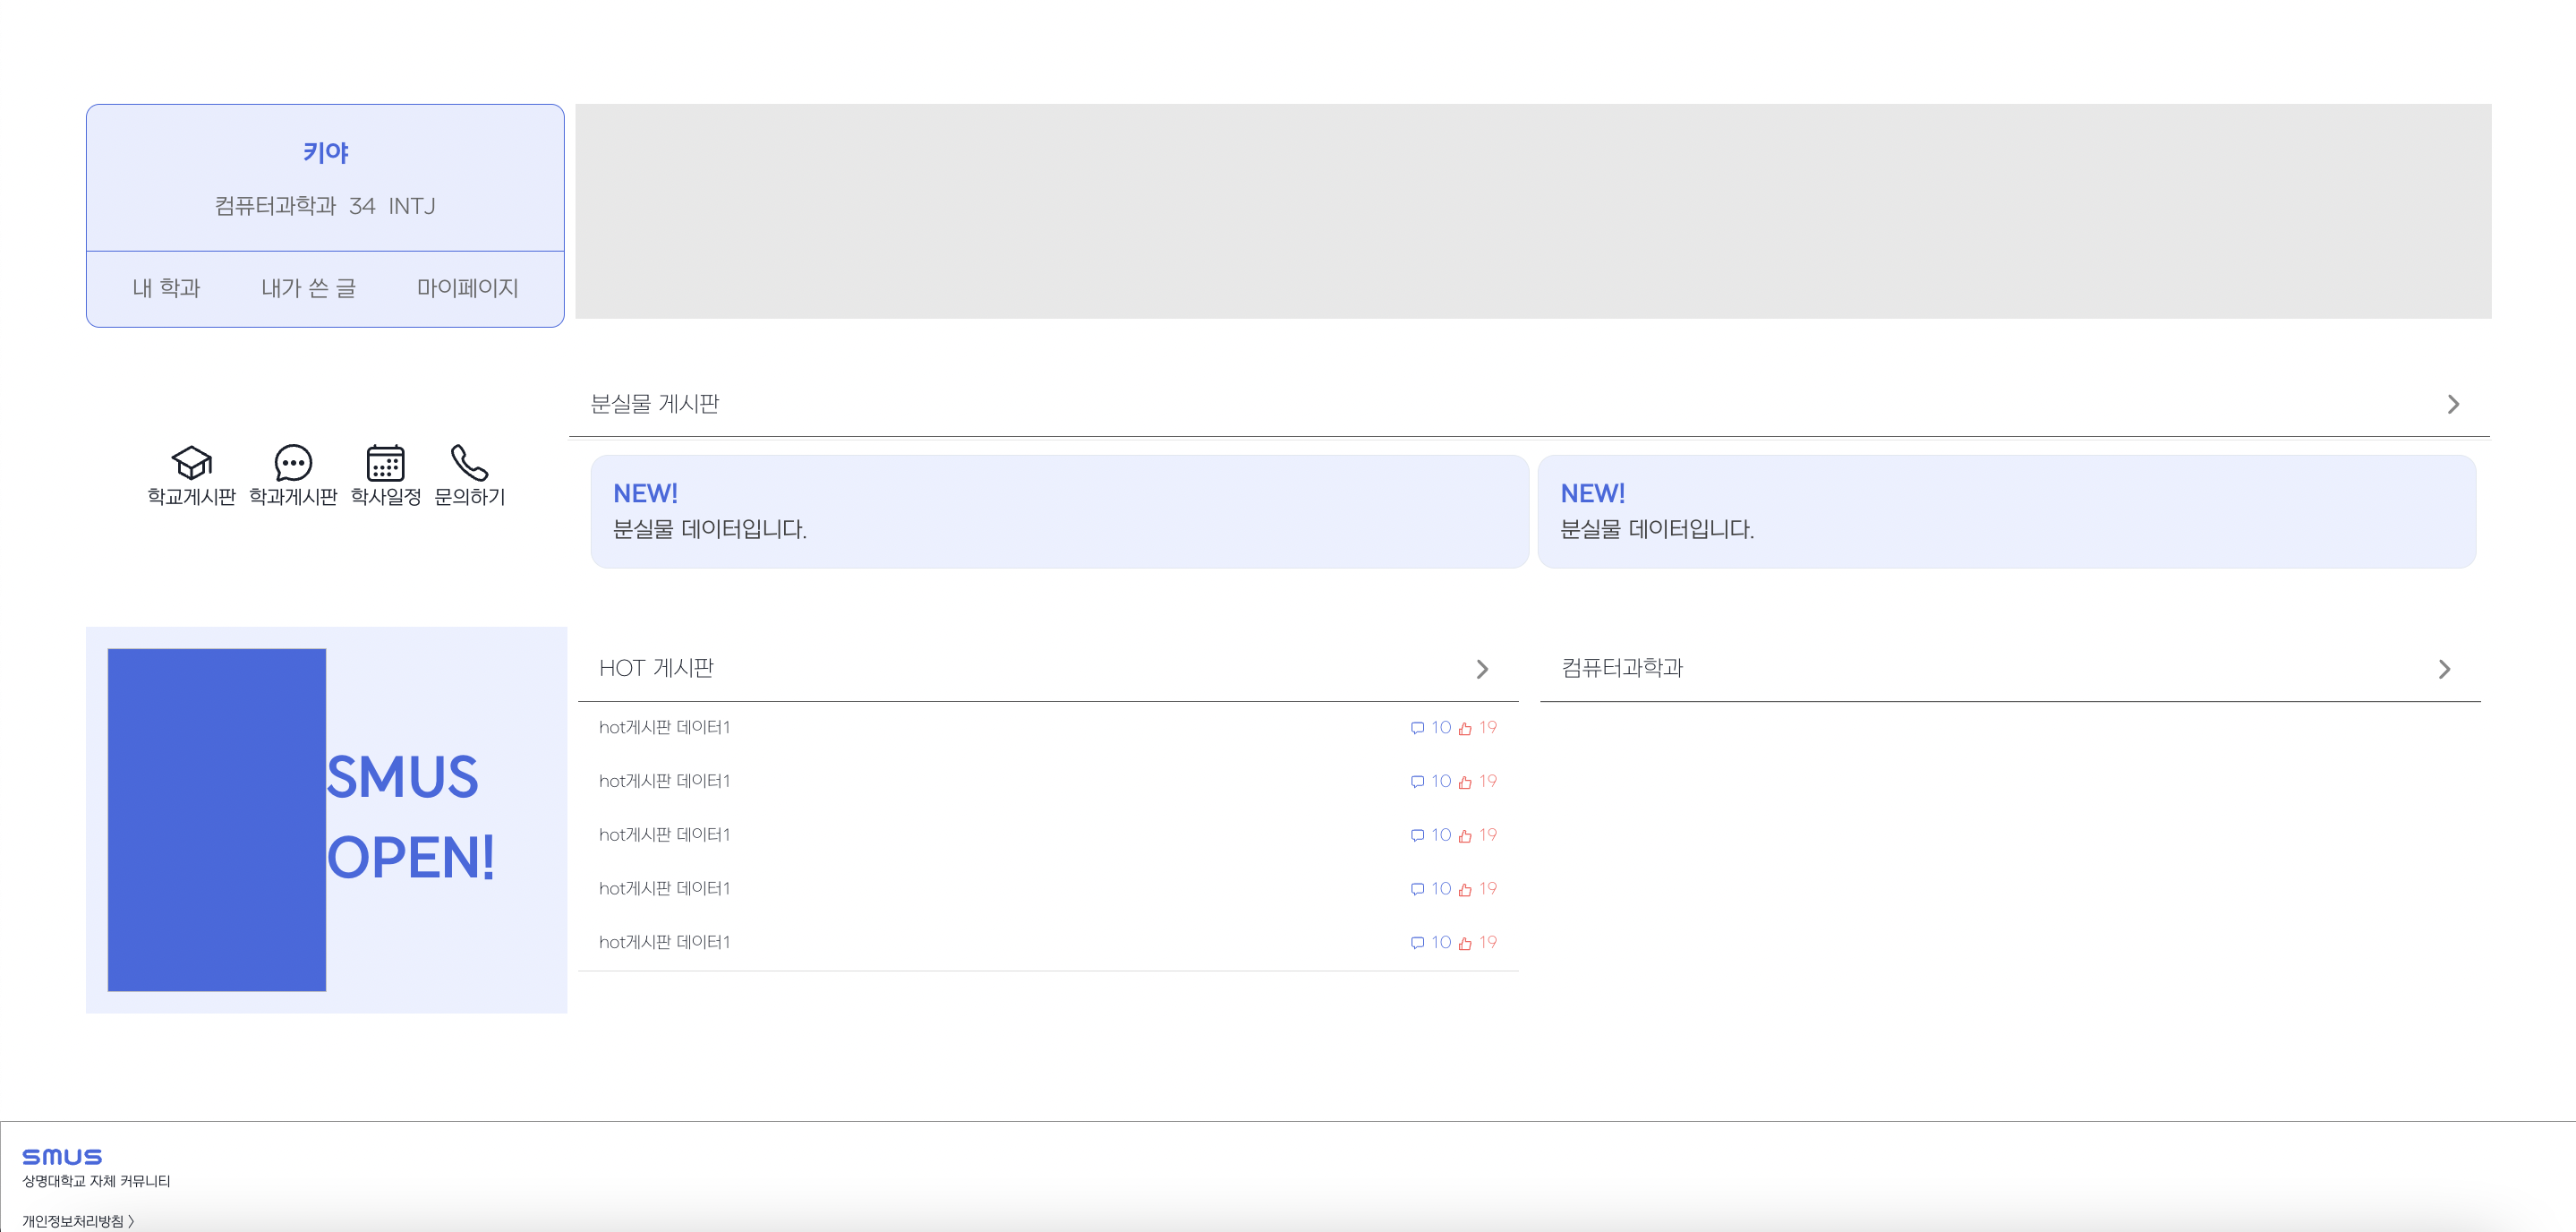The width and height of the screenshot is (2576, 1232).
Task: Click the 문의하기 phone icon
Action: 469,463
